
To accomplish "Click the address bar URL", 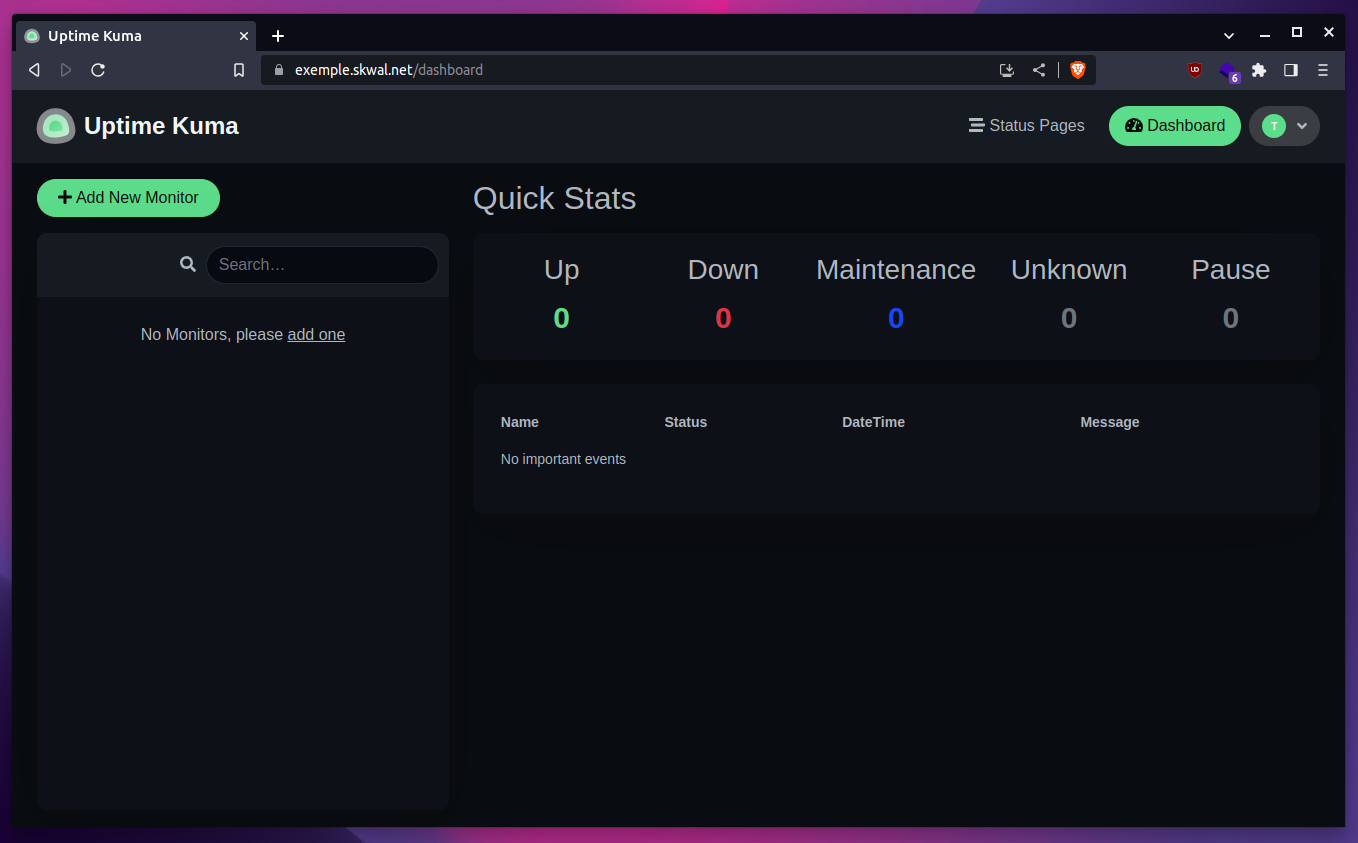I will click(x=389, y=70).
